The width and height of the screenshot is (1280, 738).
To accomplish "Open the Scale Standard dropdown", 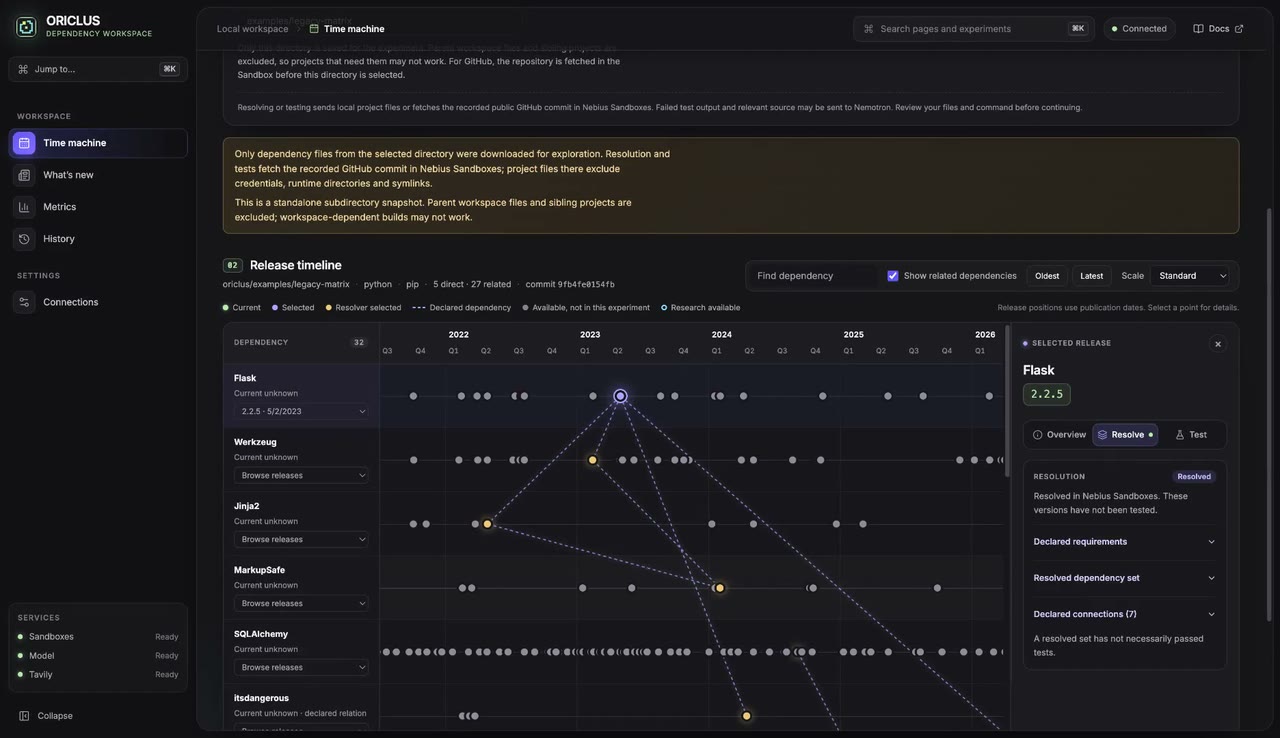I will point(1190,276).
